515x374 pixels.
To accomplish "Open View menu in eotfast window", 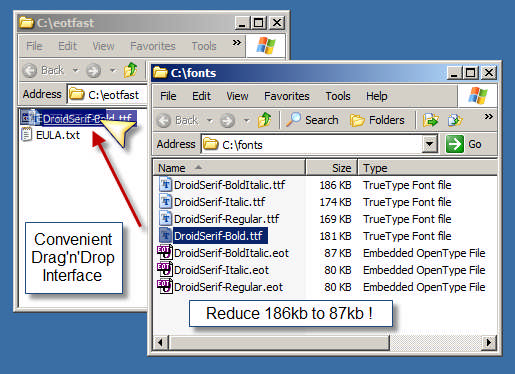I will [x=103, y=46].
